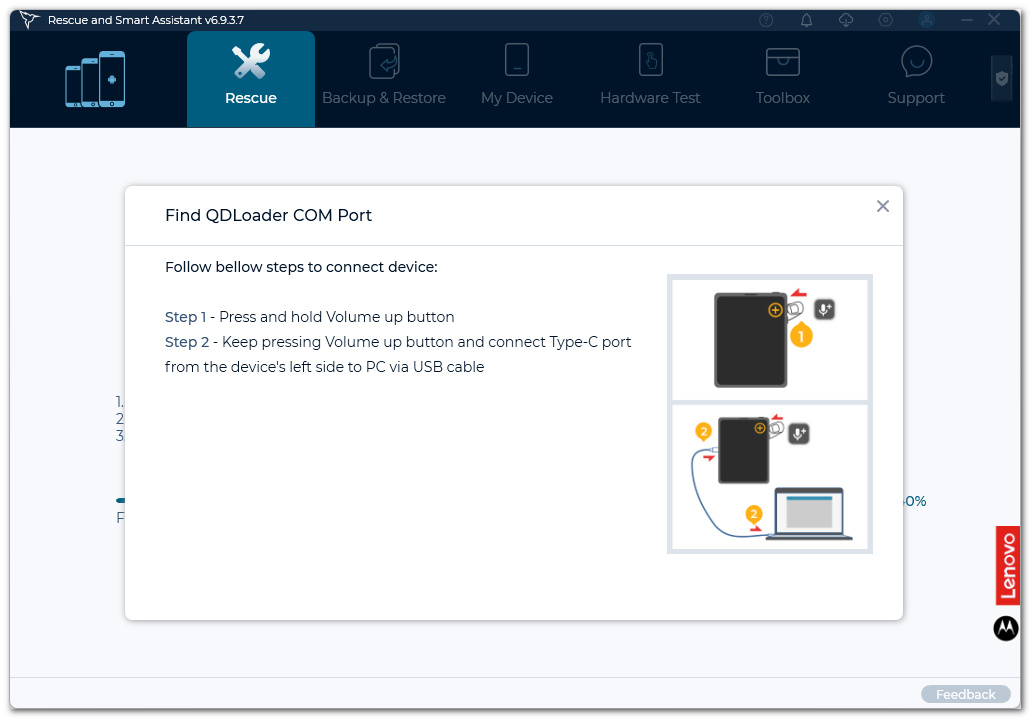Switch to Backup & Restore tab
This screenshot has height=719, width=1031.
pos(384,79)
